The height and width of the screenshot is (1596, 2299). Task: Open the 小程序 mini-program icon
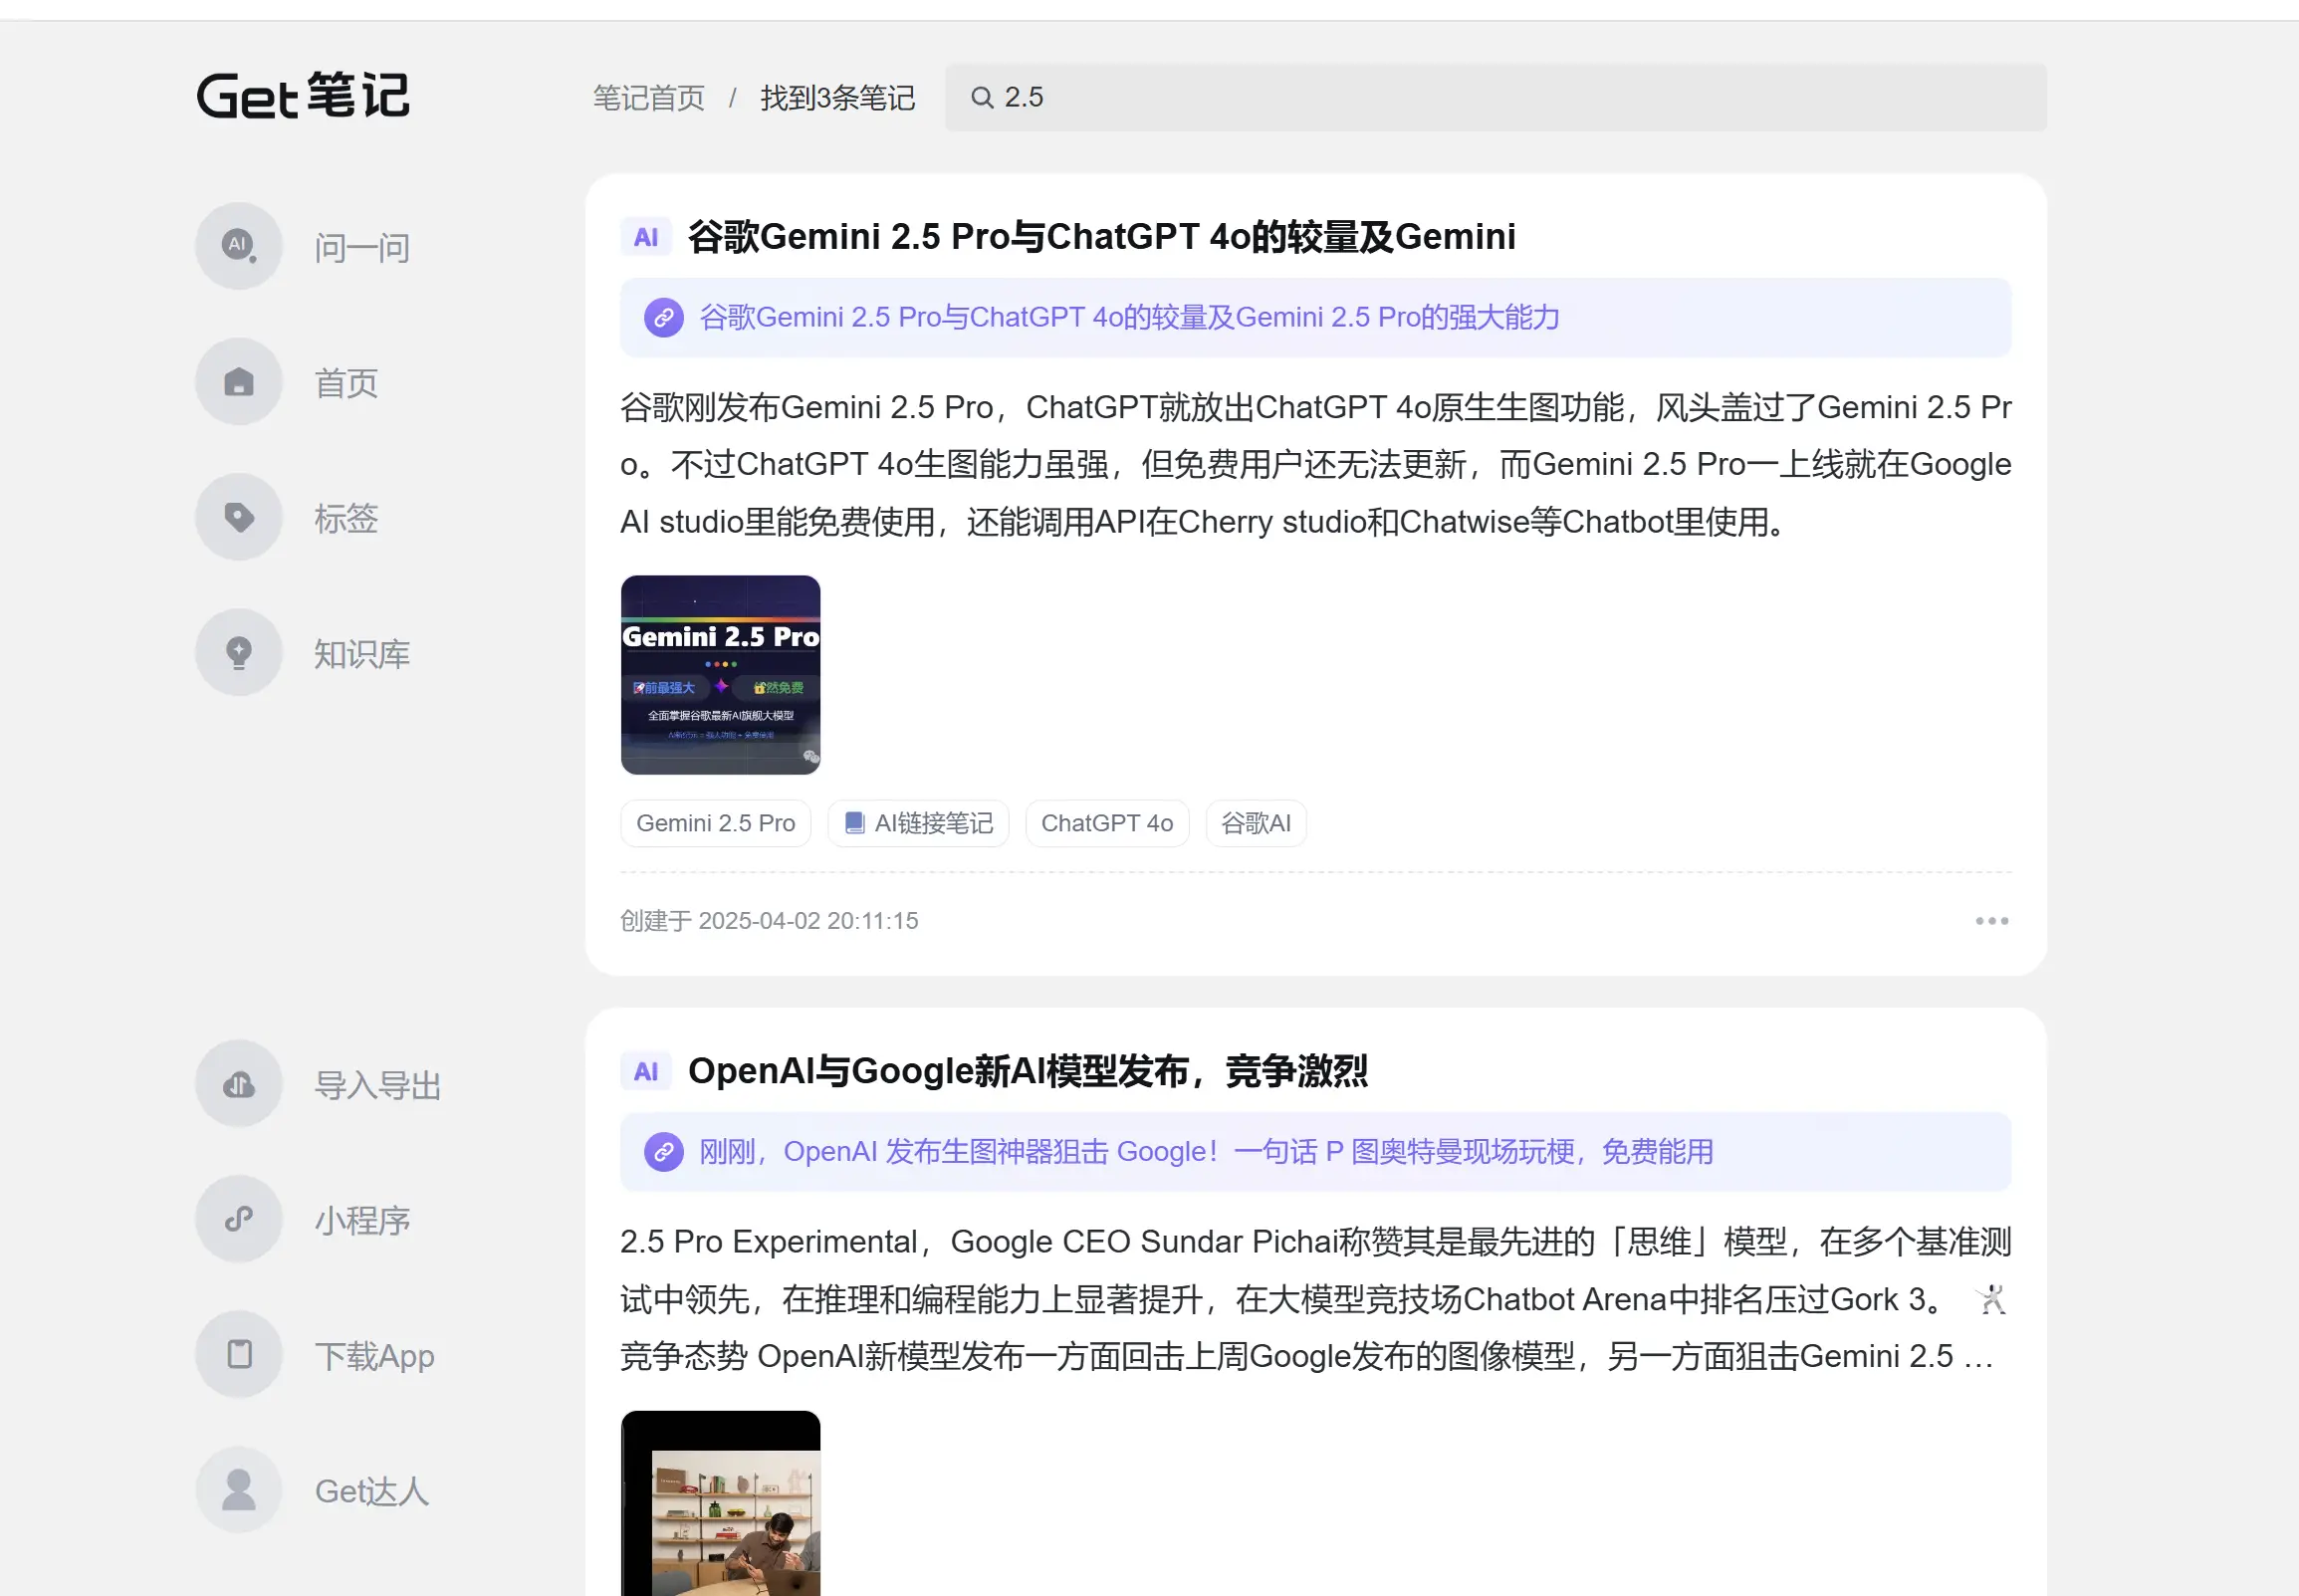pos(239,1219)
